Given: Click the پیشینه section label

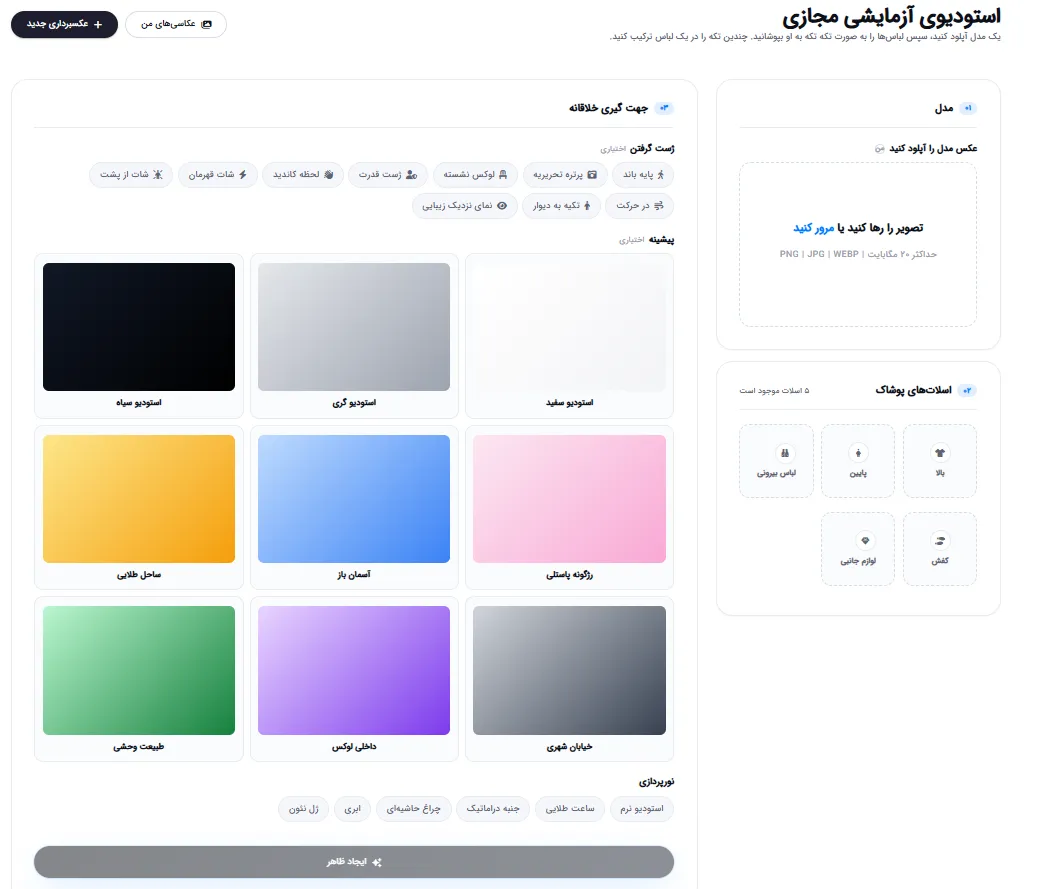Looking at the screenshot, I should [x=661, y=240].
